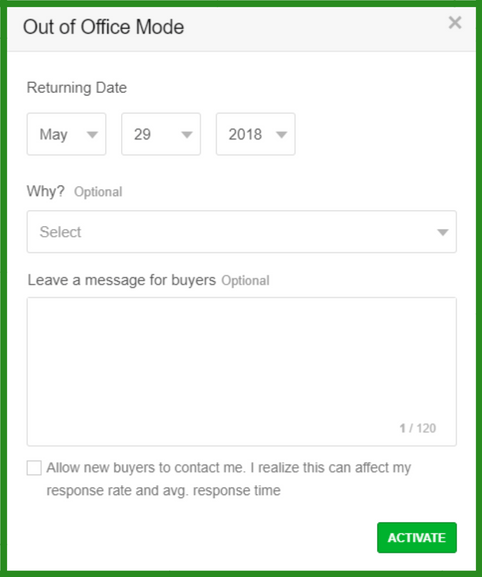Check Allow new buyers to contact me
The width and height of the screenshot is (482, 577).
(x=34, y=468)
